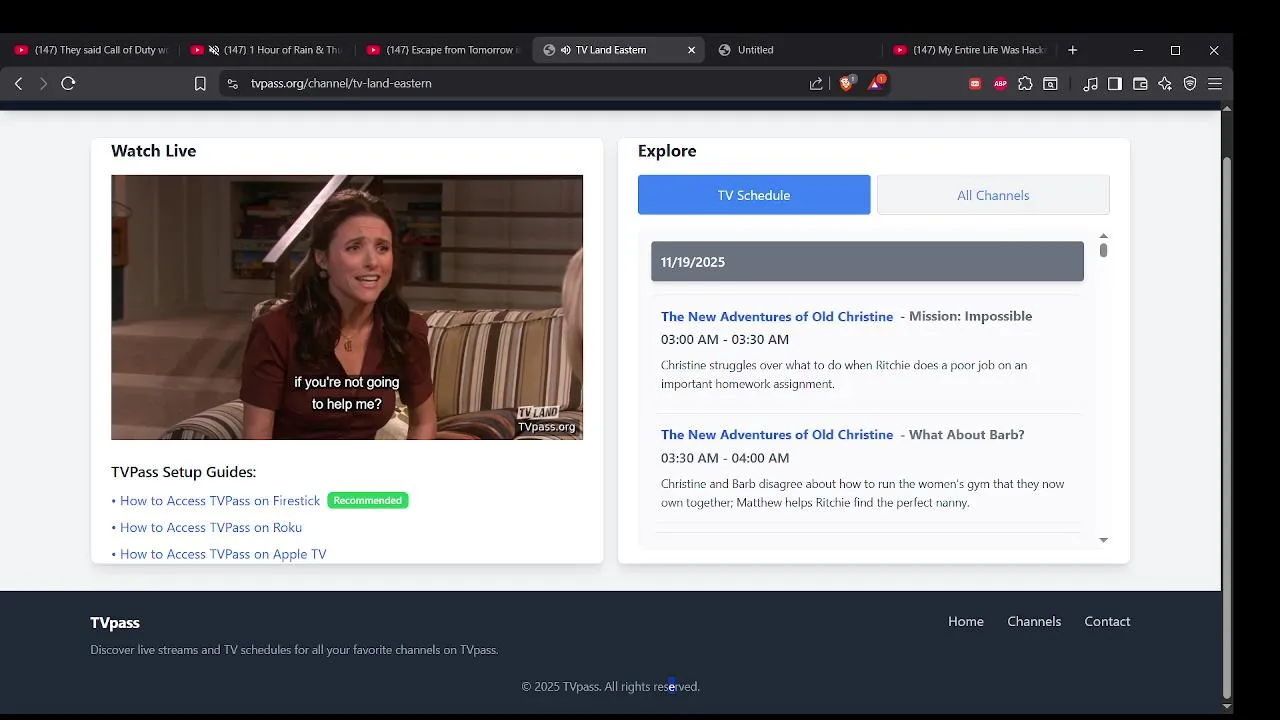Open Old Christine Mission: Impossible listing
This screenshot has width=1280, height=720.
tap(777, 316)
